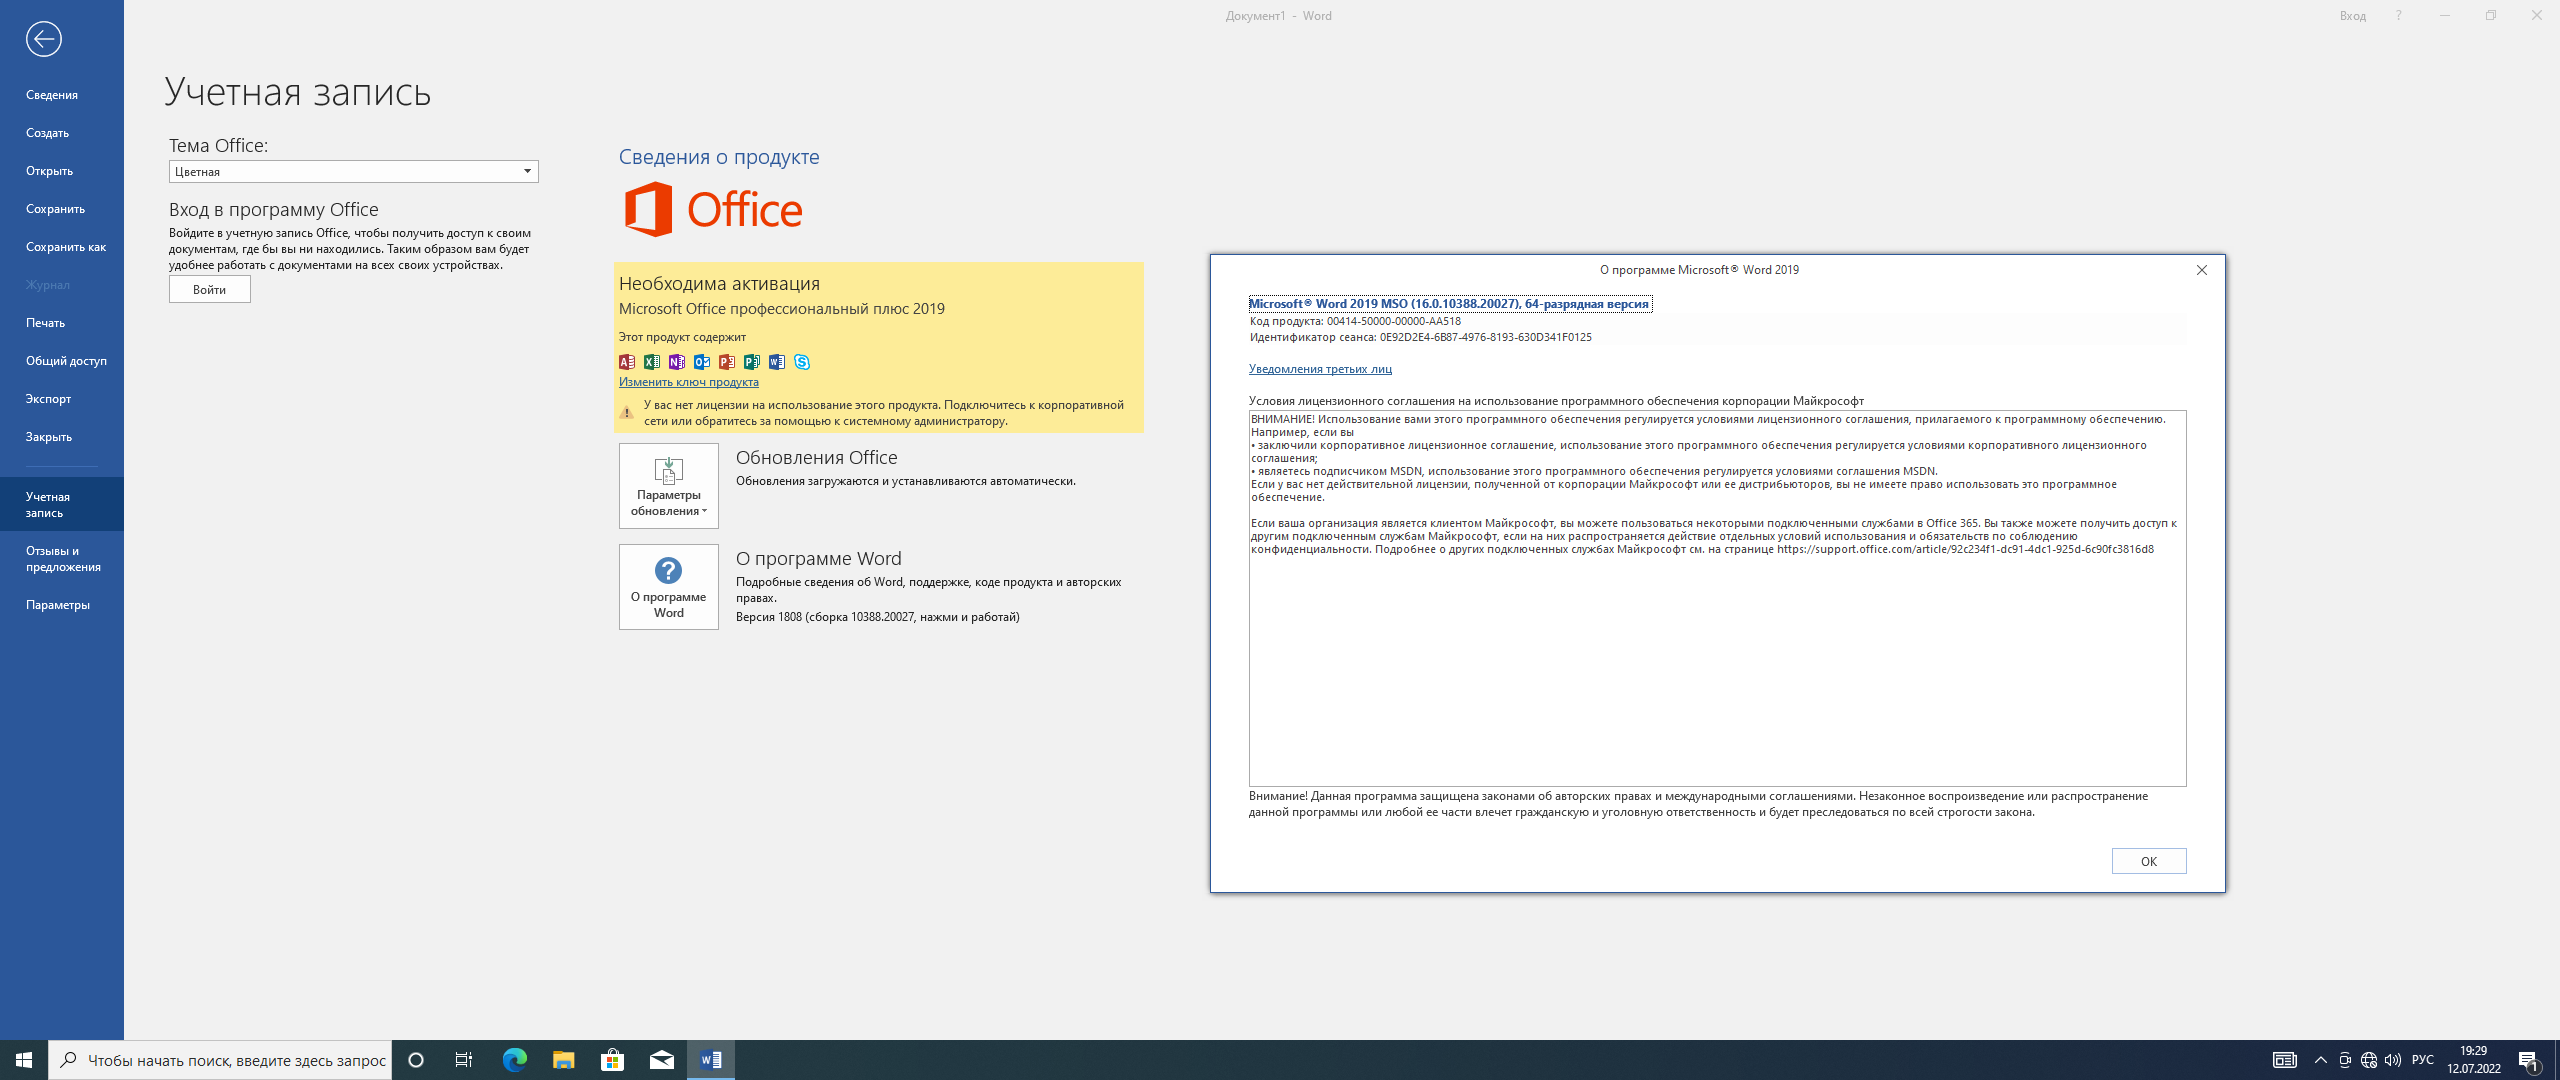Open the Параметры обновления dropdown button

668,486
